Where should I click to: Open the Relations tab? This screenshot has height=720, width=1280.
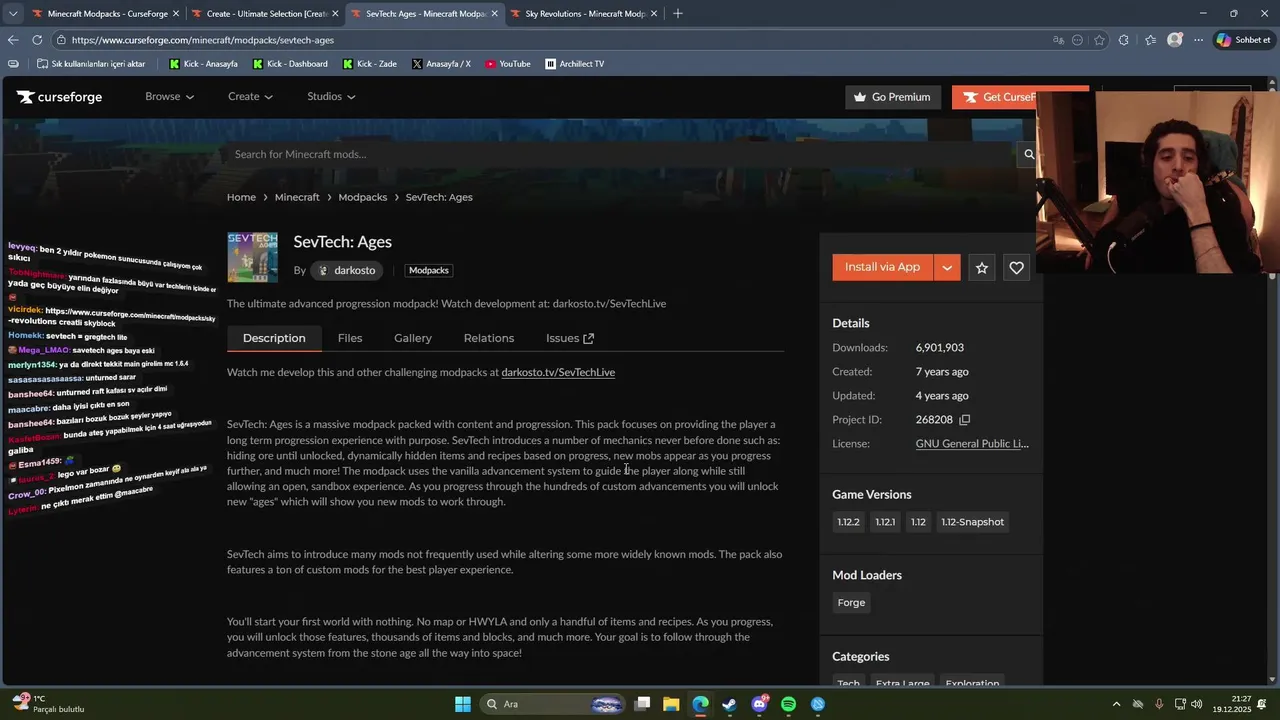pyautogui.click(x=489, y=338)
